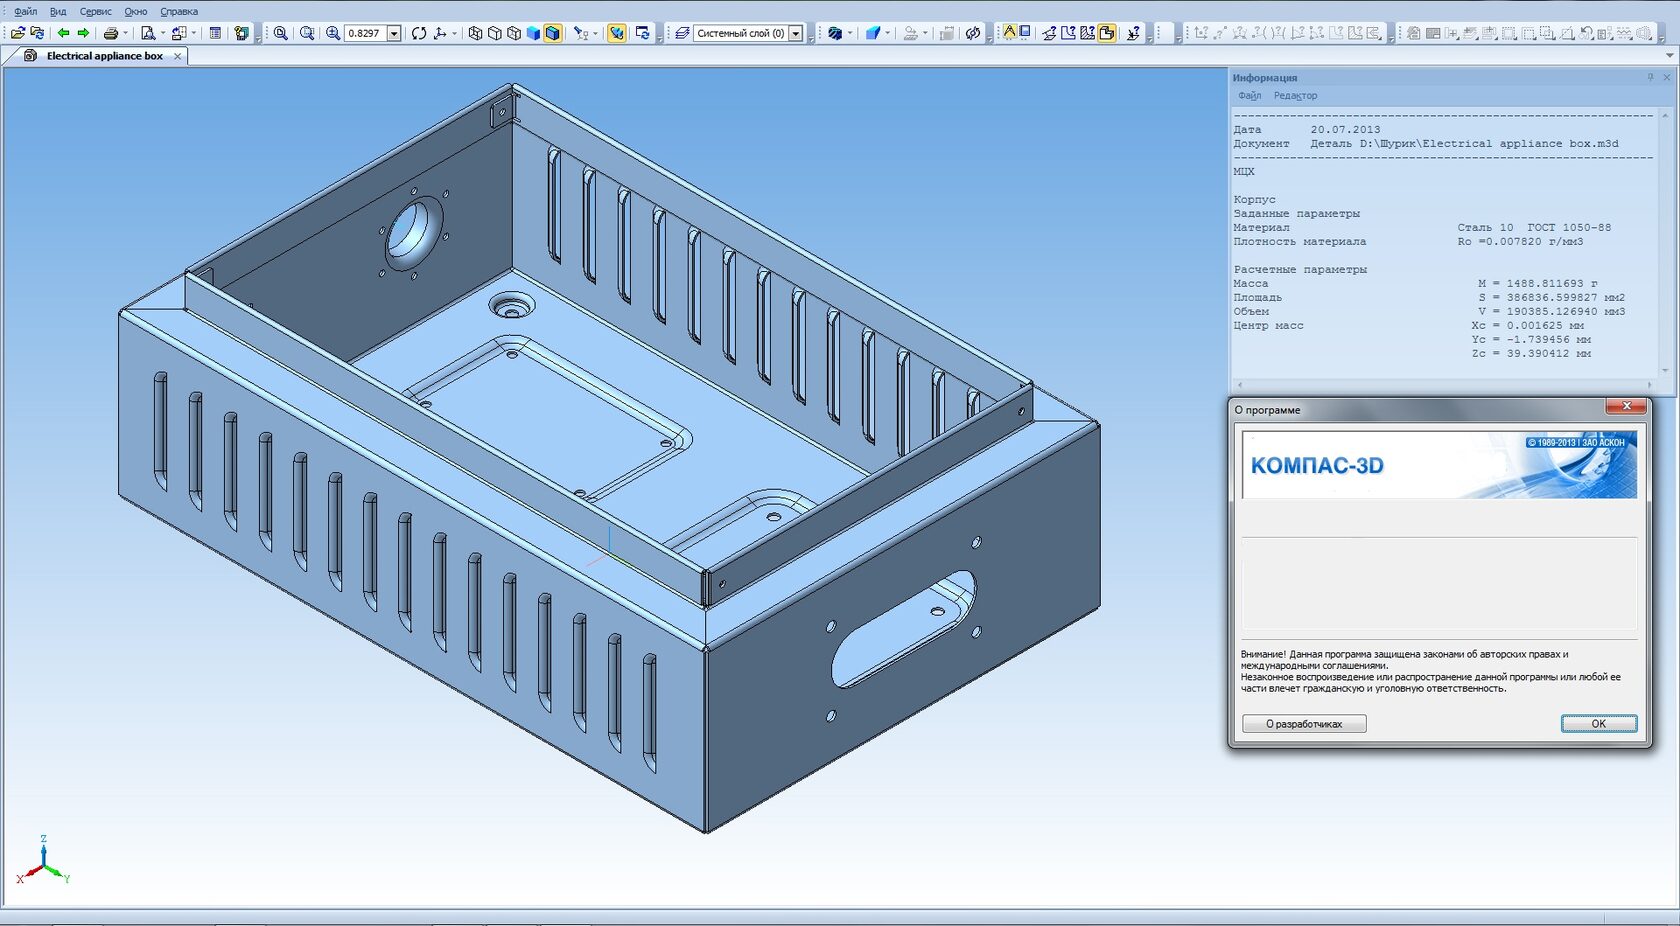This screenshot has width=1680, height=926.
Task: Open Файл menu in Информация panel
Action: (x=1249, y=96)
